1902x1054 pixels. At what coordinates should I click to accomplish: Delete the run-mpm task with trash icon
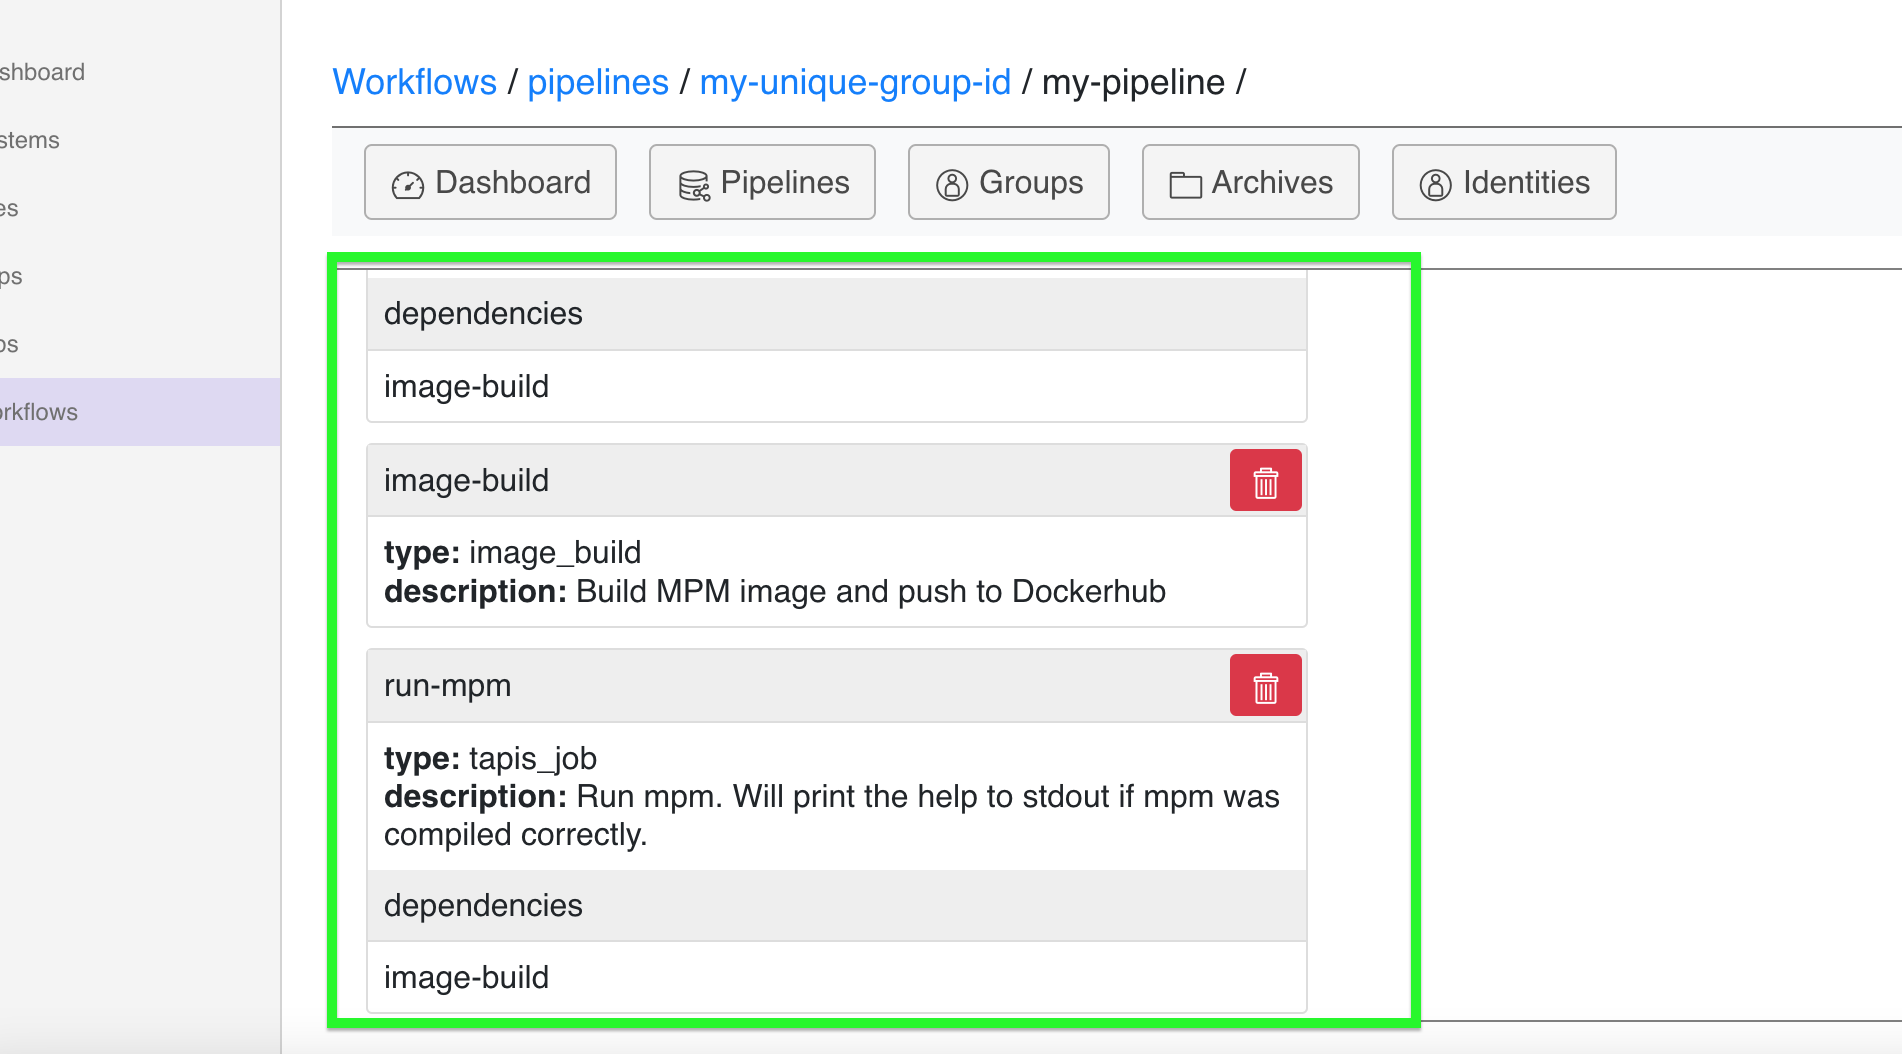(x=1265, y=686)
